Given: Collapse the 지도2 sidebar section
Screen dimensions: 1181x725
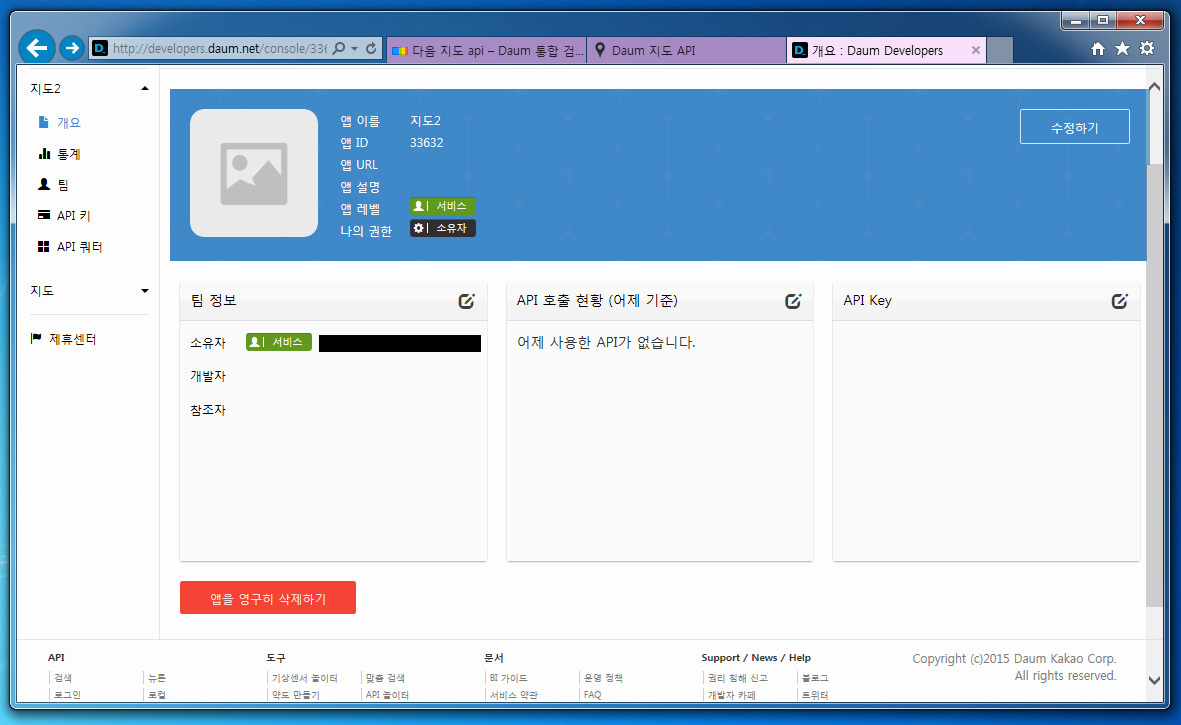Looking at the screenshot, I should 143,87.
